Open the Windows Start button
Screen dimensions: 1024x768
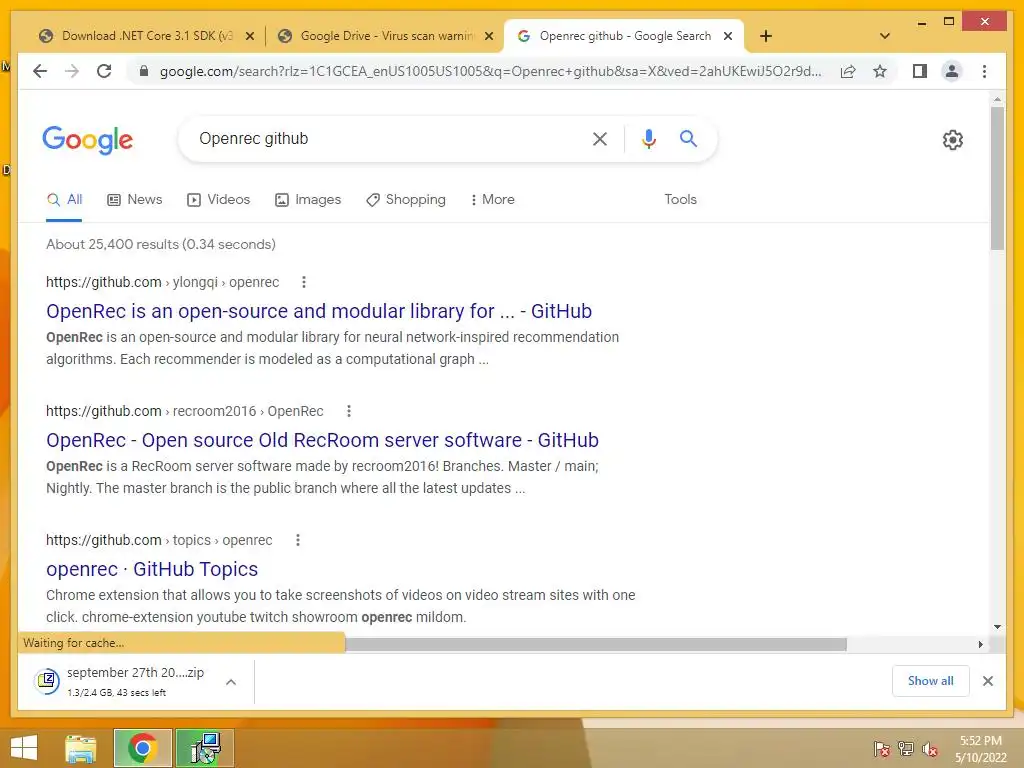tap(24, 748)
